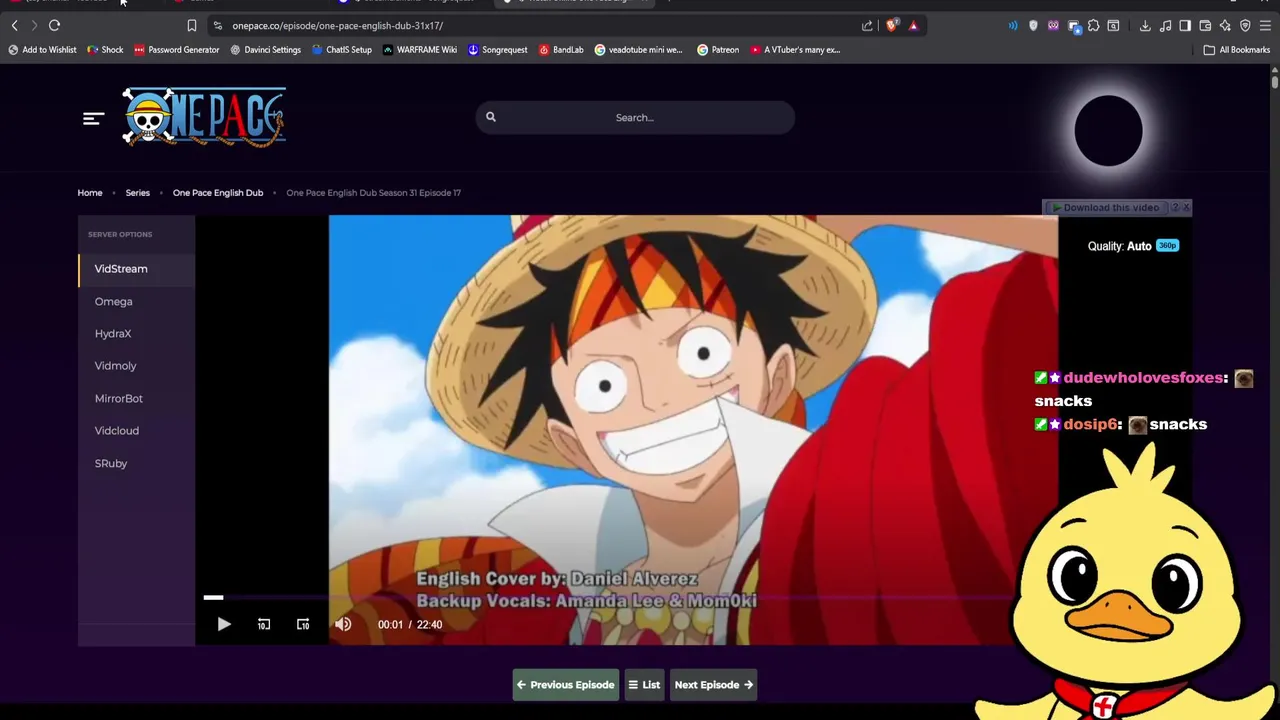
Task: Skip the video forward 10 seconds
Action: coord(303,624)
